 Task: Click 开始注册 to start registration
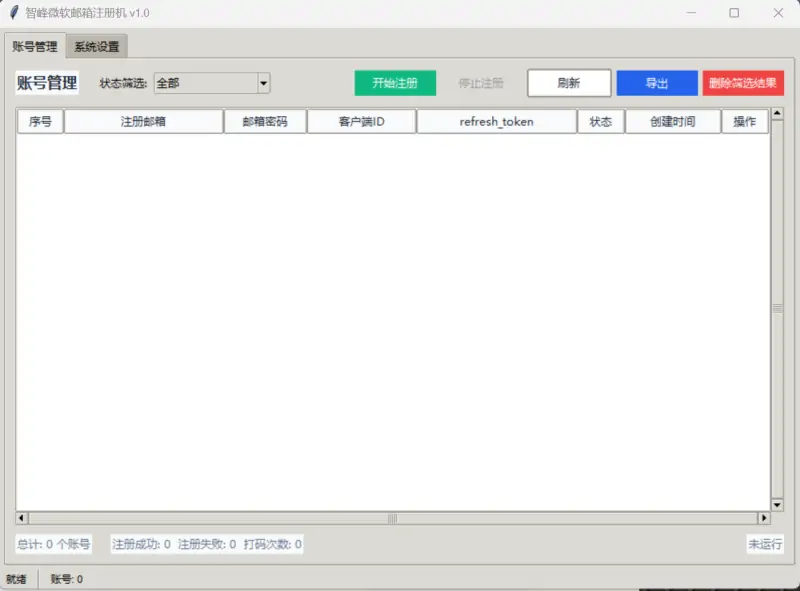[x=394, y=83]
